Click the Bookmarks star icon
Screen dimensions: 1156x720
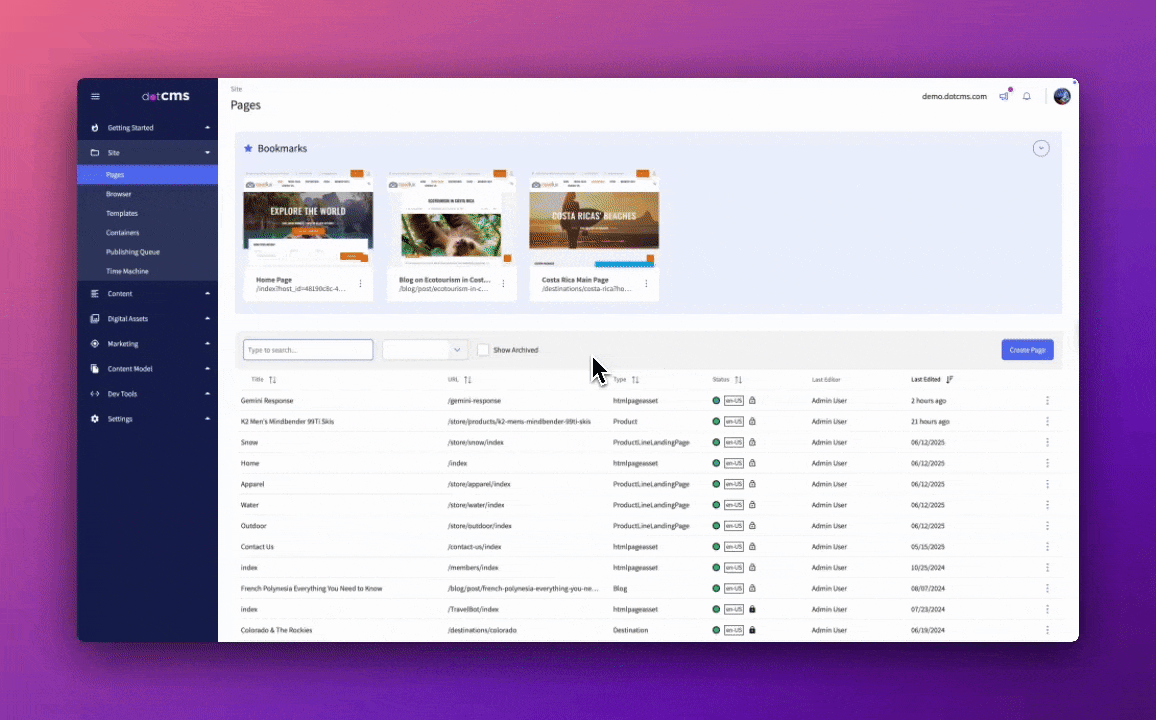point(248,148)
